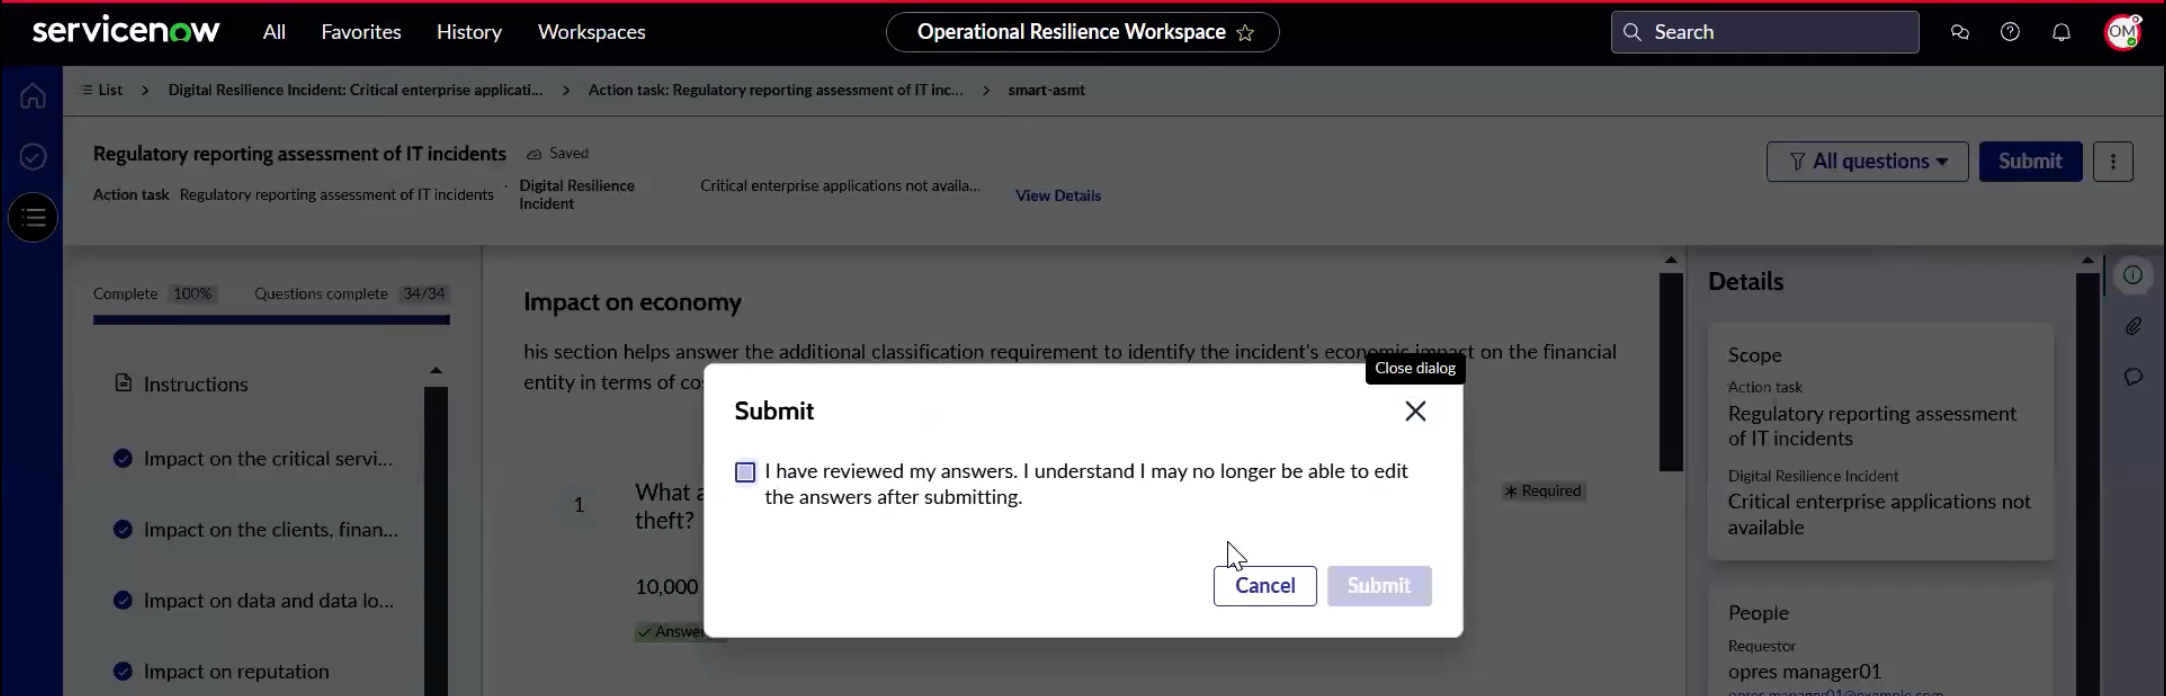This screenshot has width=2166, height=696.
Task: Click the main content scrollbar up arrow
Action: click(1671, 260)
